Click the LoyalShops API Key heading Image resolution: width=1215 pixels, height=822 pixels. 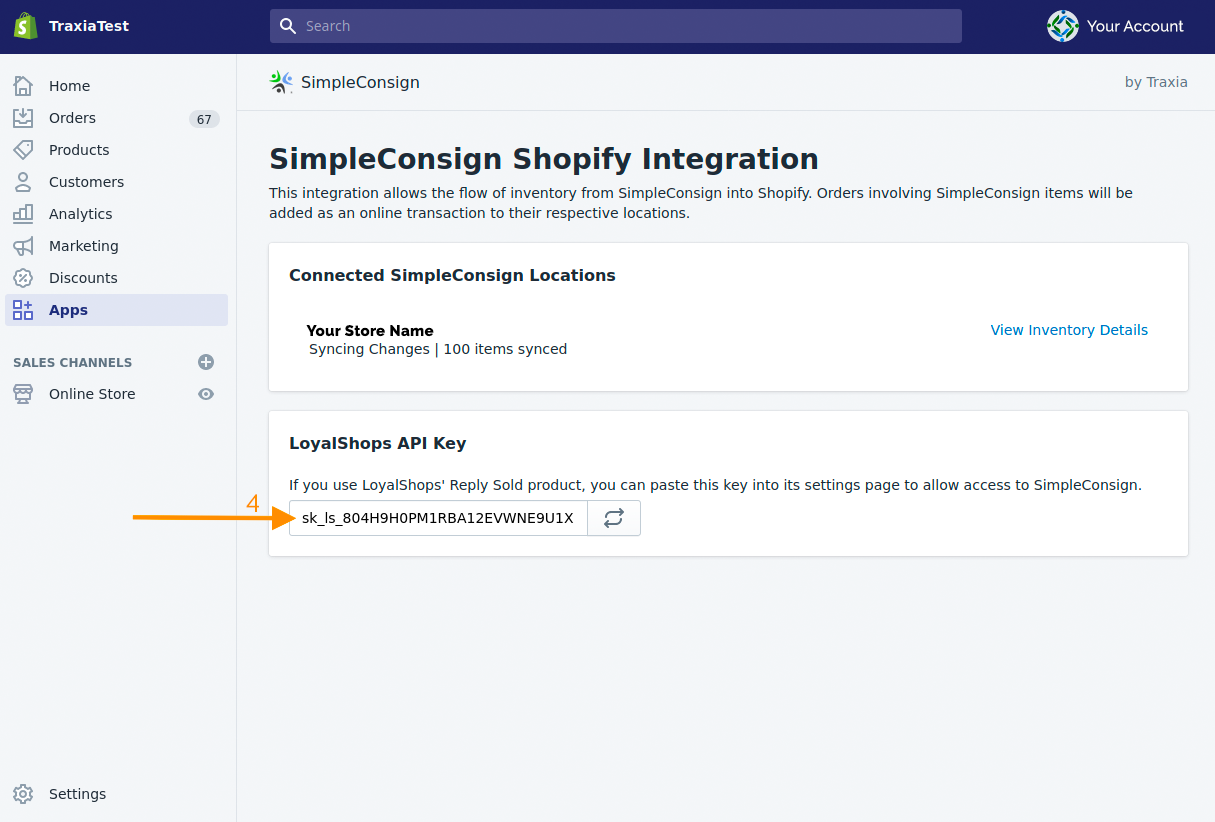(x=378, y=443)
